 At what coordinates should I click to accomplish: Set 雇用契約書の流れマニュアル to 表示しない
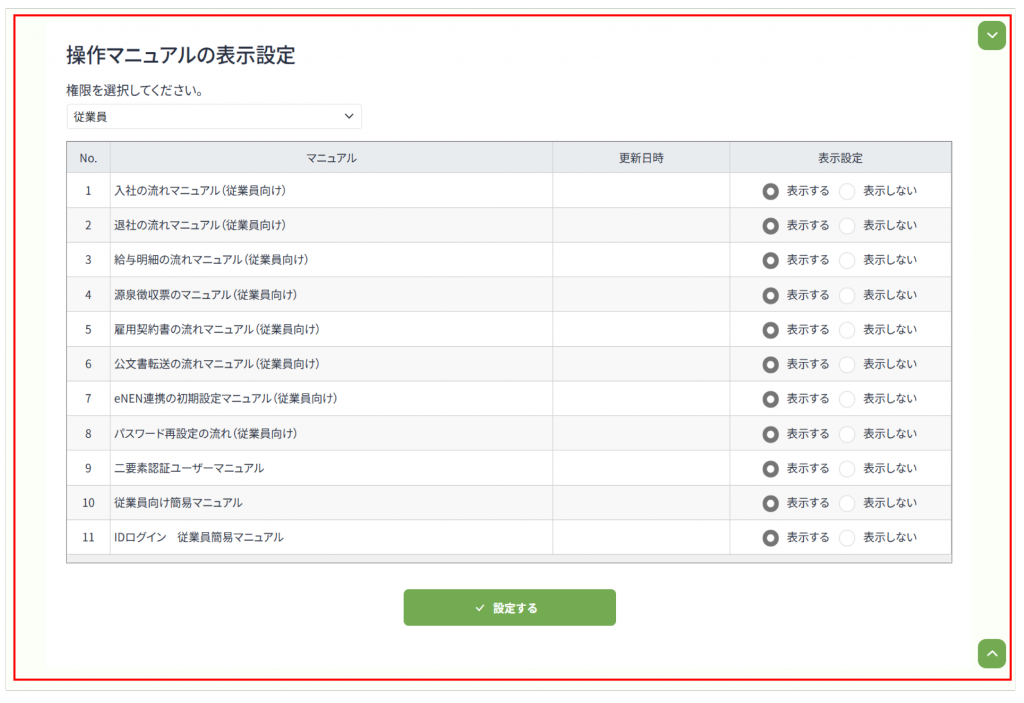pyautogui.click(x=848, y=330)
